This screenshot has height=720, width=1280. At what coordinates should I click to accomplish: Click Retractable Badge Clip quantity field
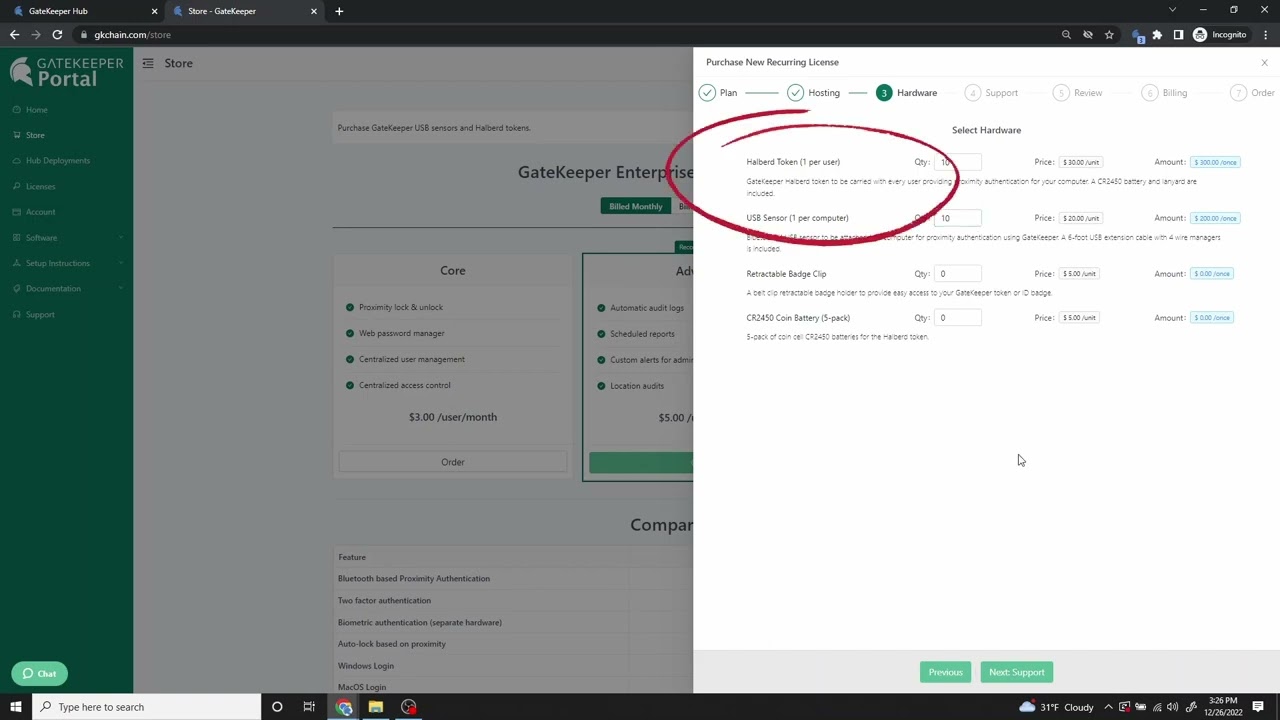pos(957,274)
